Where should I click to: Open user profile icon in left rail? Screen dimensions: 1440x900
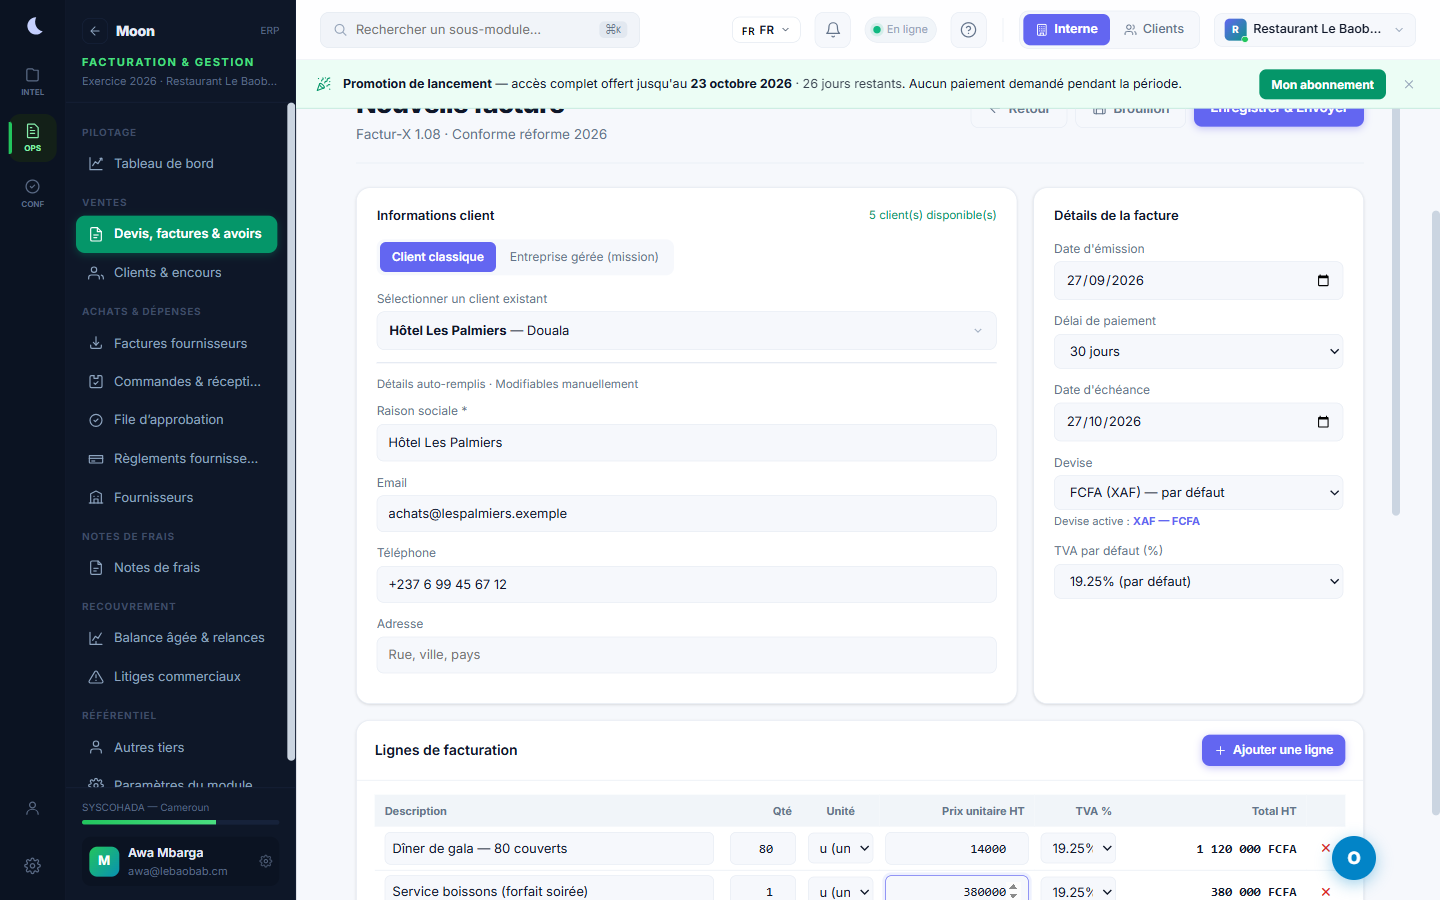[33, 808]
